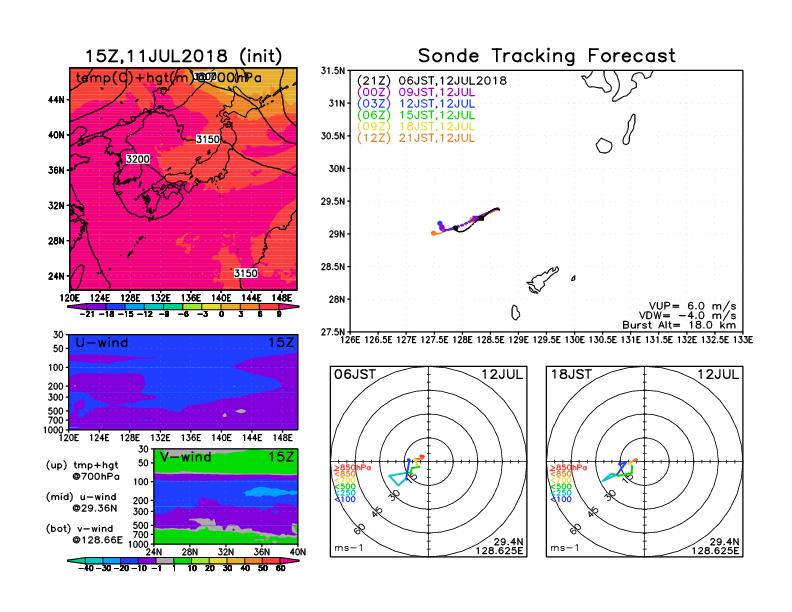Click the purple swatch left of '-21' on the temperature colorbar

tap(77, 307)
